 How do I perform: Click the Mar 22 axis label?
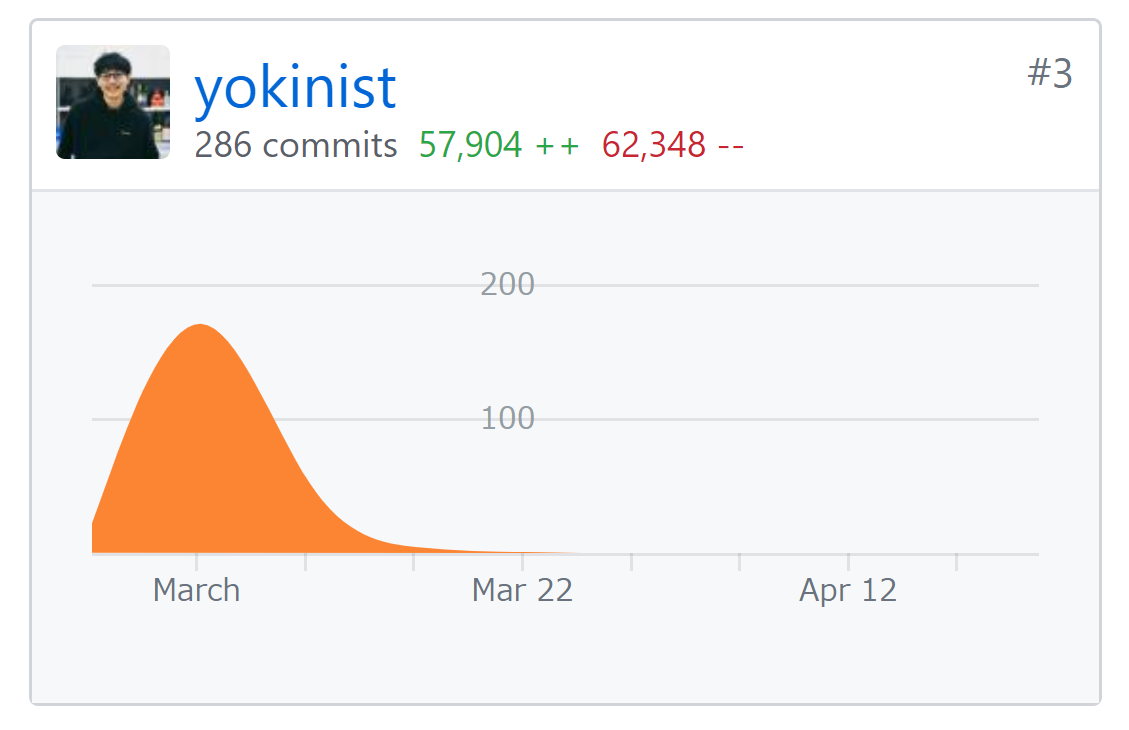coord(522,590)
